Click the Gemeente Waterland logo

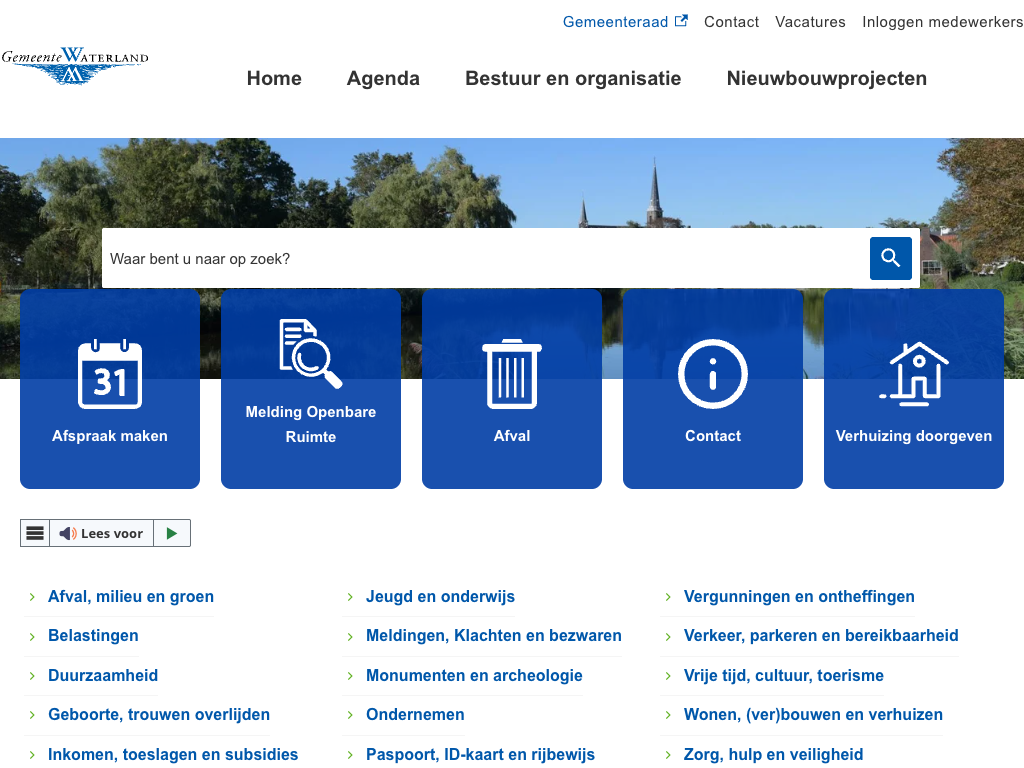pyautogui.click(x=74, y=66)
